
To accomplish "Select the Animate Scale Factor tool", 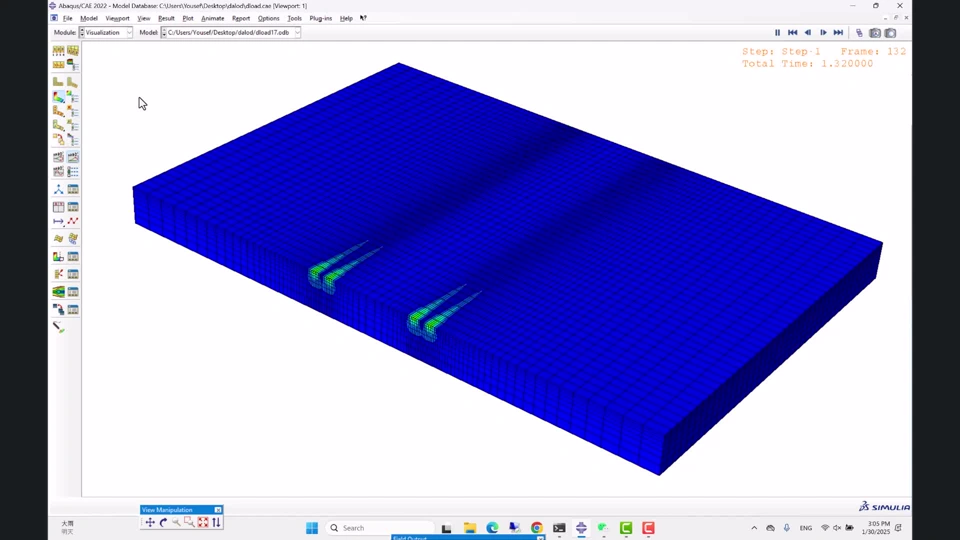I will point(58,157).
